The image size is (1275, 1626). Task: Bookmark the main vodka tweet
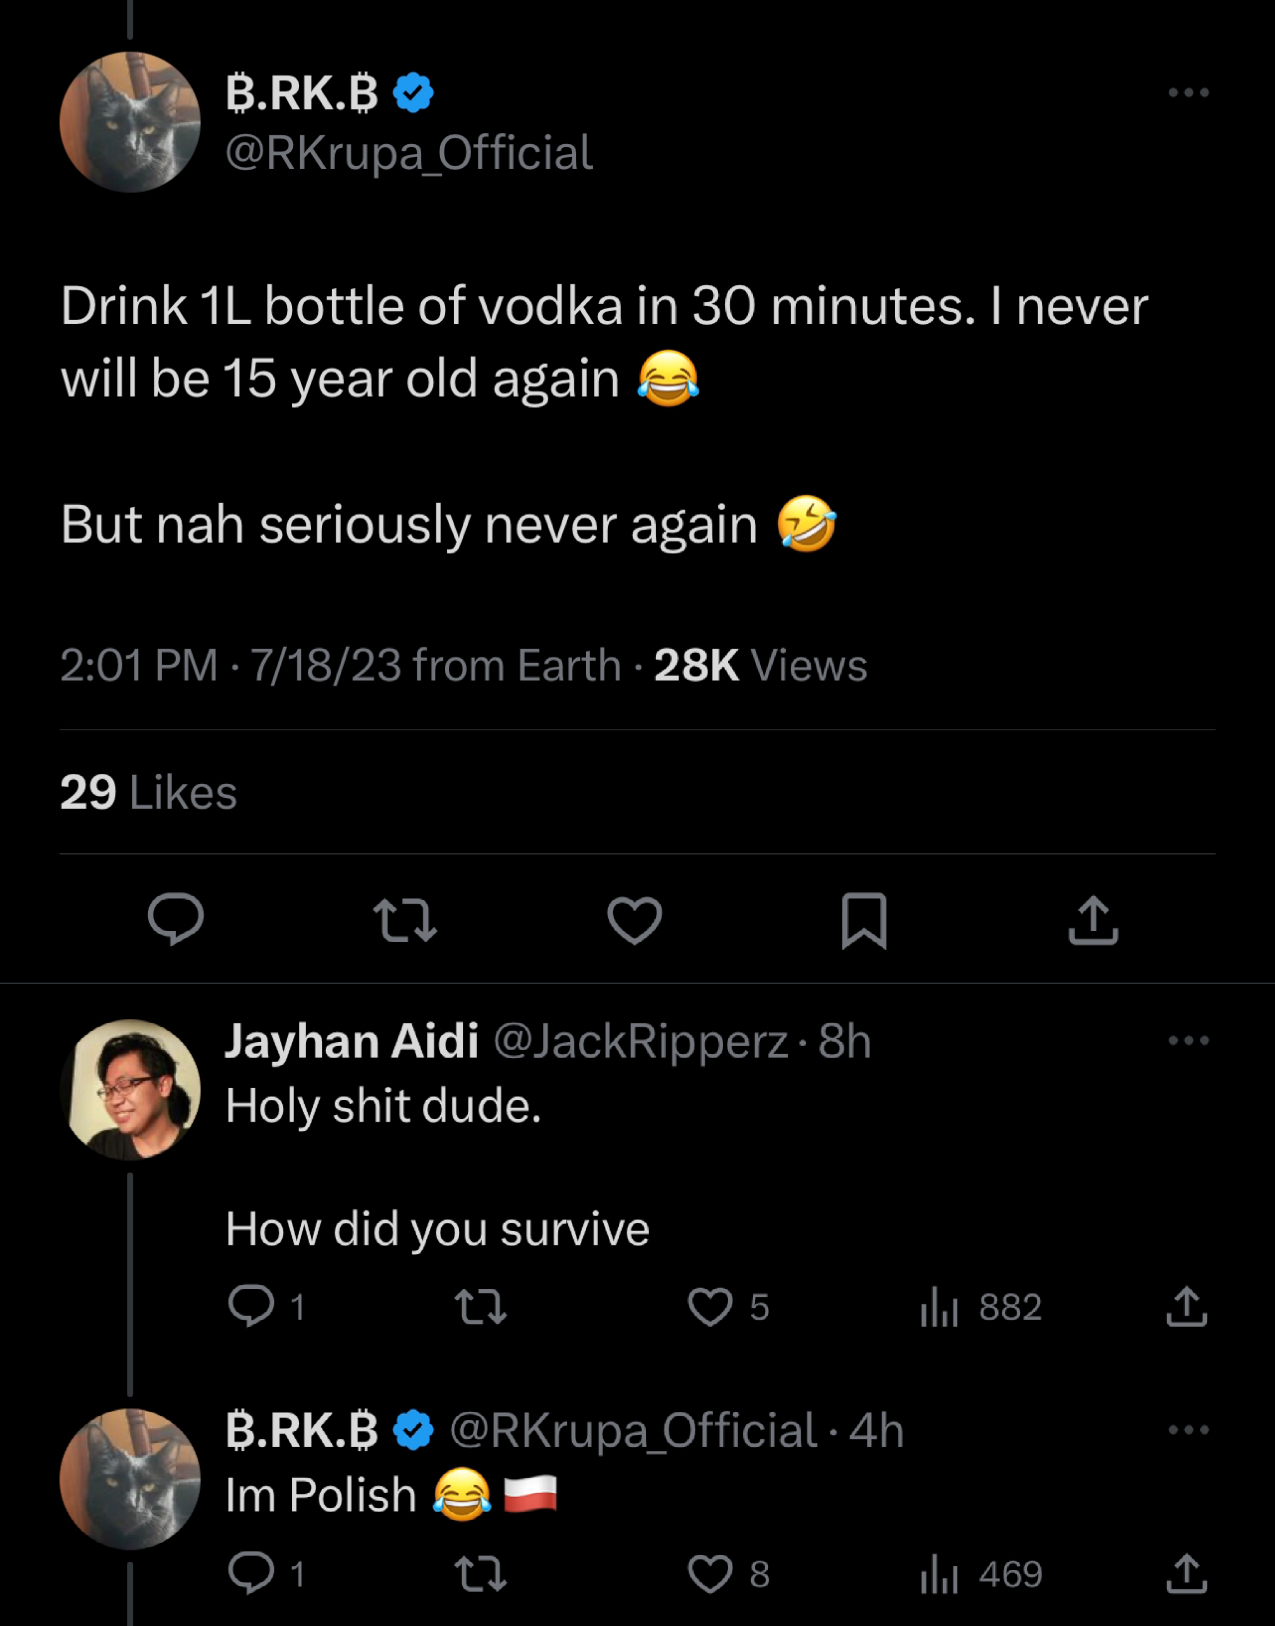(x=864, y=920)
